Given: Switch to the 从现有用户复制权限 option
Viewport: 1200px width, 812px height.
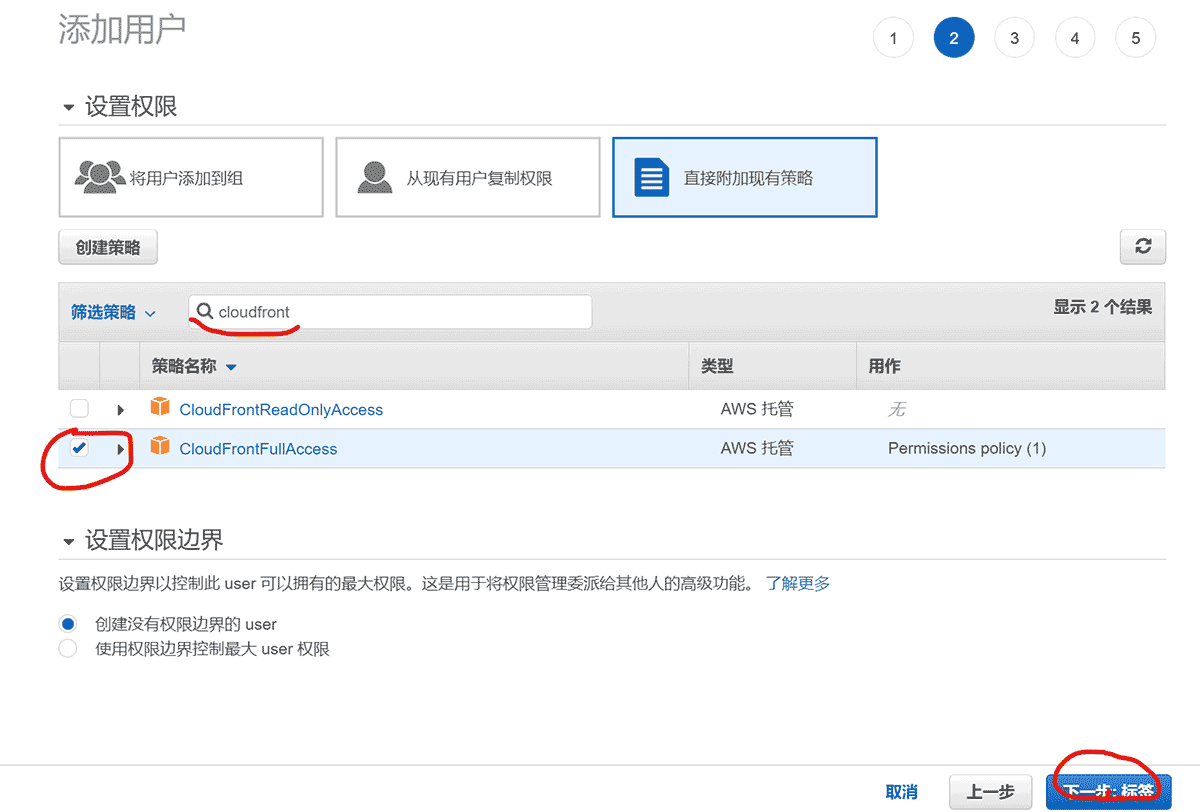Looking at the screenshot, I should pyautogui.click(x=467, y=177).
